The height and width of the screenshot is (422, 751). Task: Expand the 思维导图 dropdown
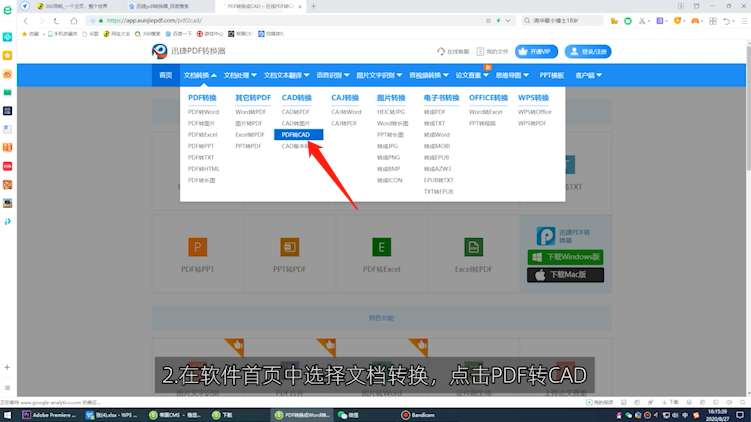[x=512, y=75]
